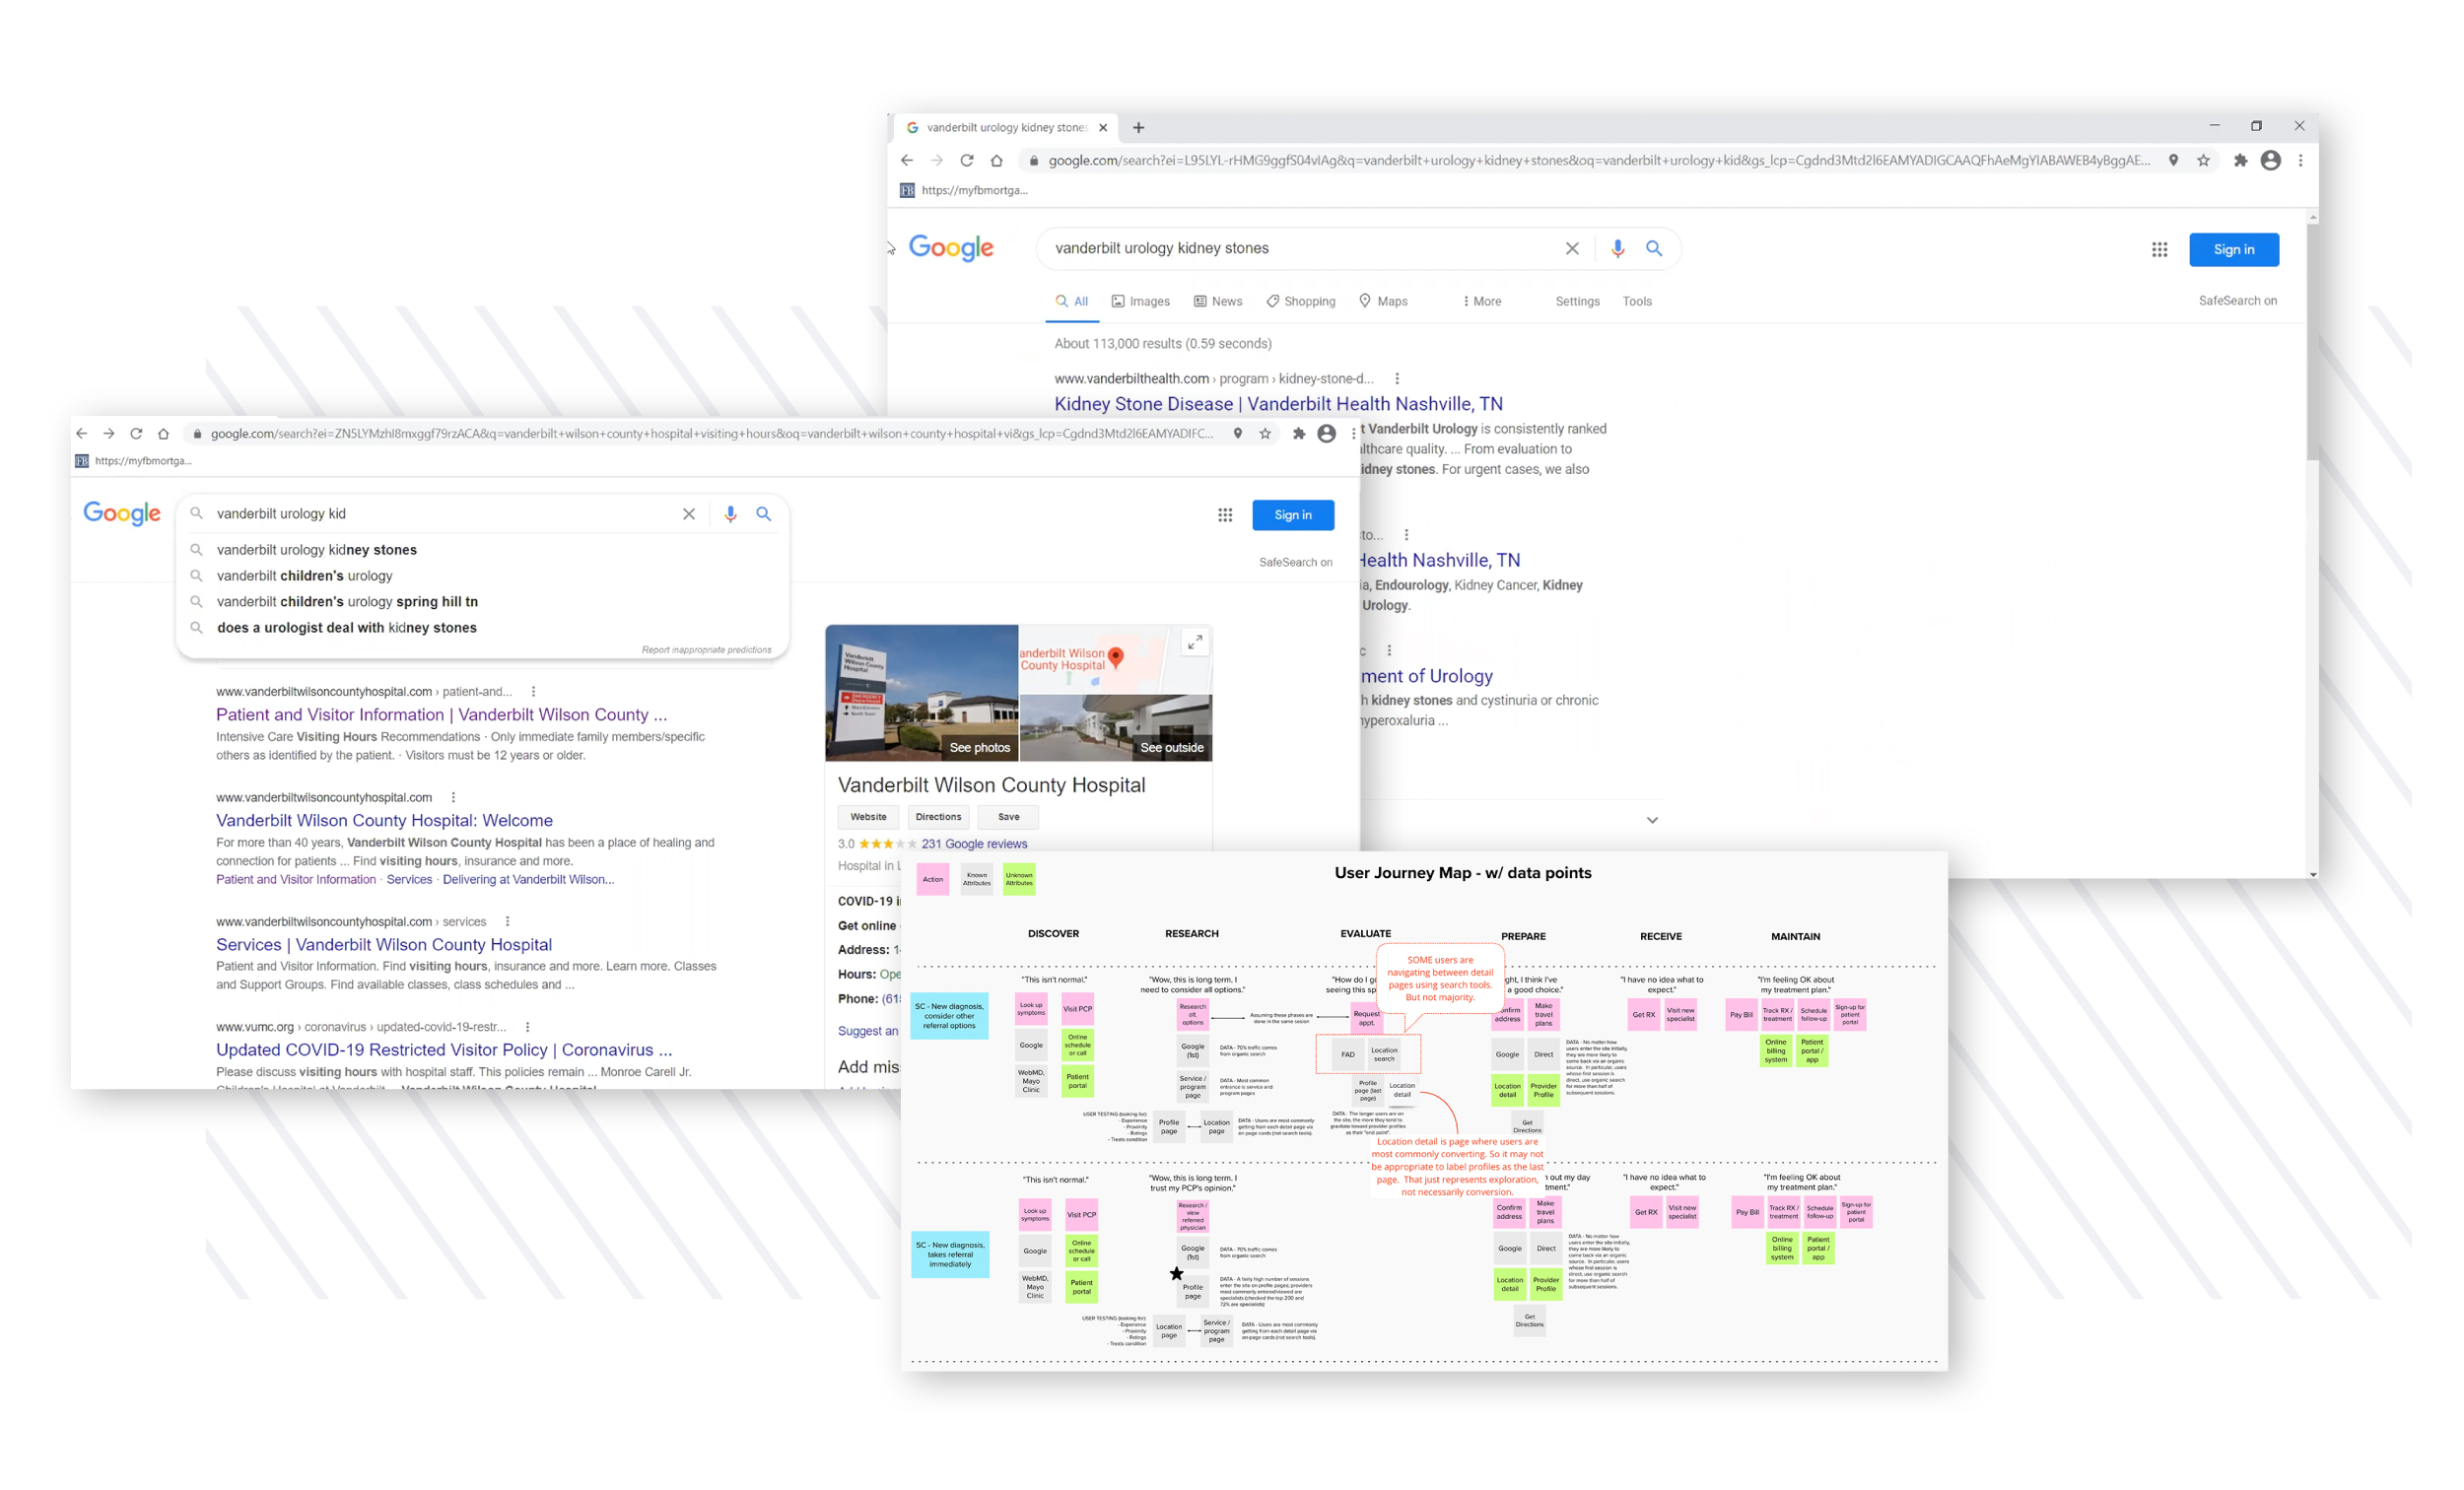Switch to Images search tab

pyautogui.click(x=1140, y=301)
